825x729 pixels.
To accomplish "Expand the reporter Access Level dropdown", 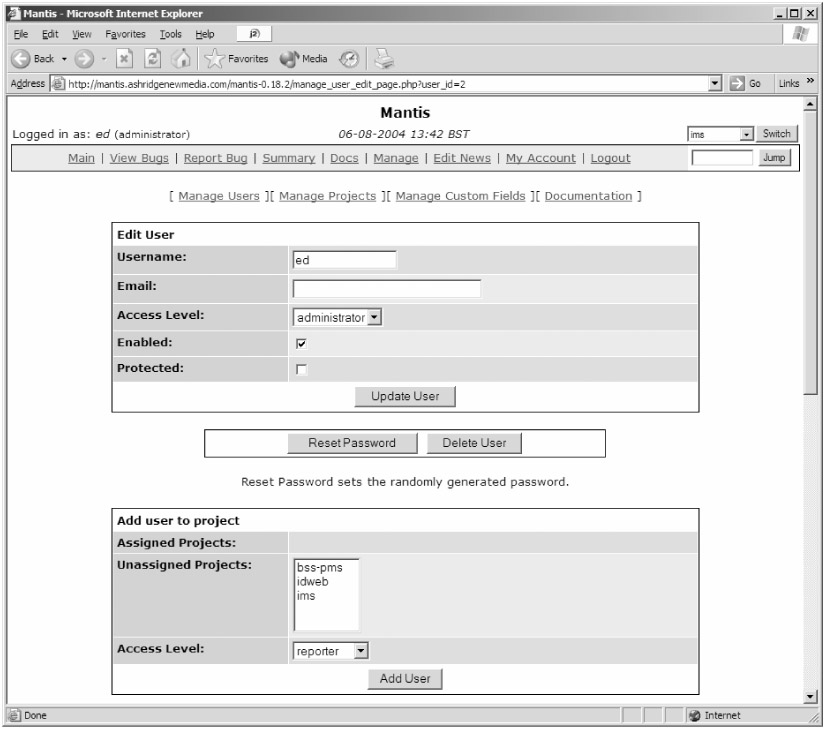I will [331, 651].
